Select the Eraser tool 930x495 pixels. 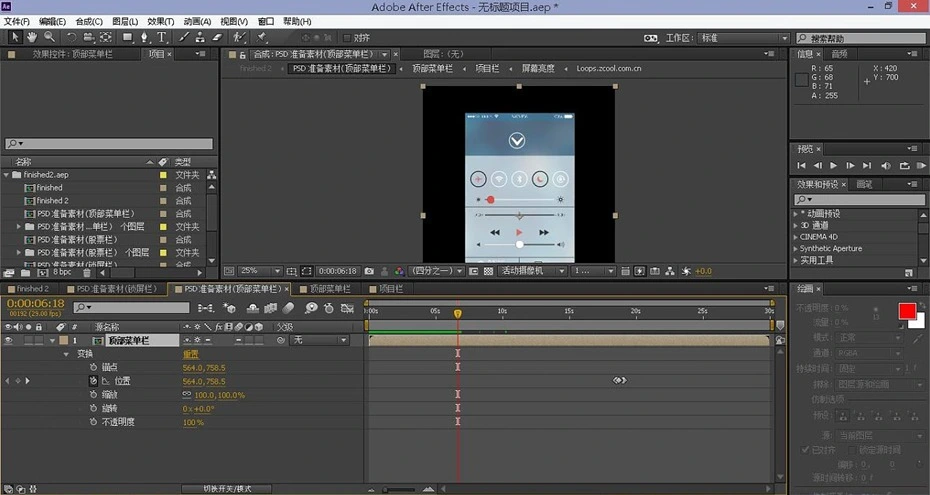pos(217,37)
